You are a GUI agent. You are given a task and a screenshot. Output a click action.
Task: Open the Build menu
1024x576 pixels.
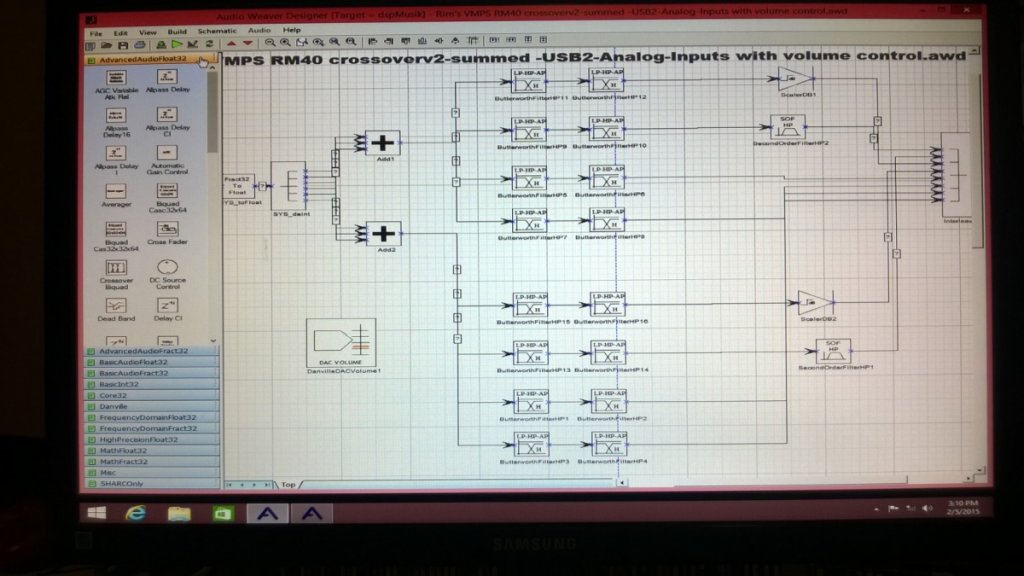177,31
